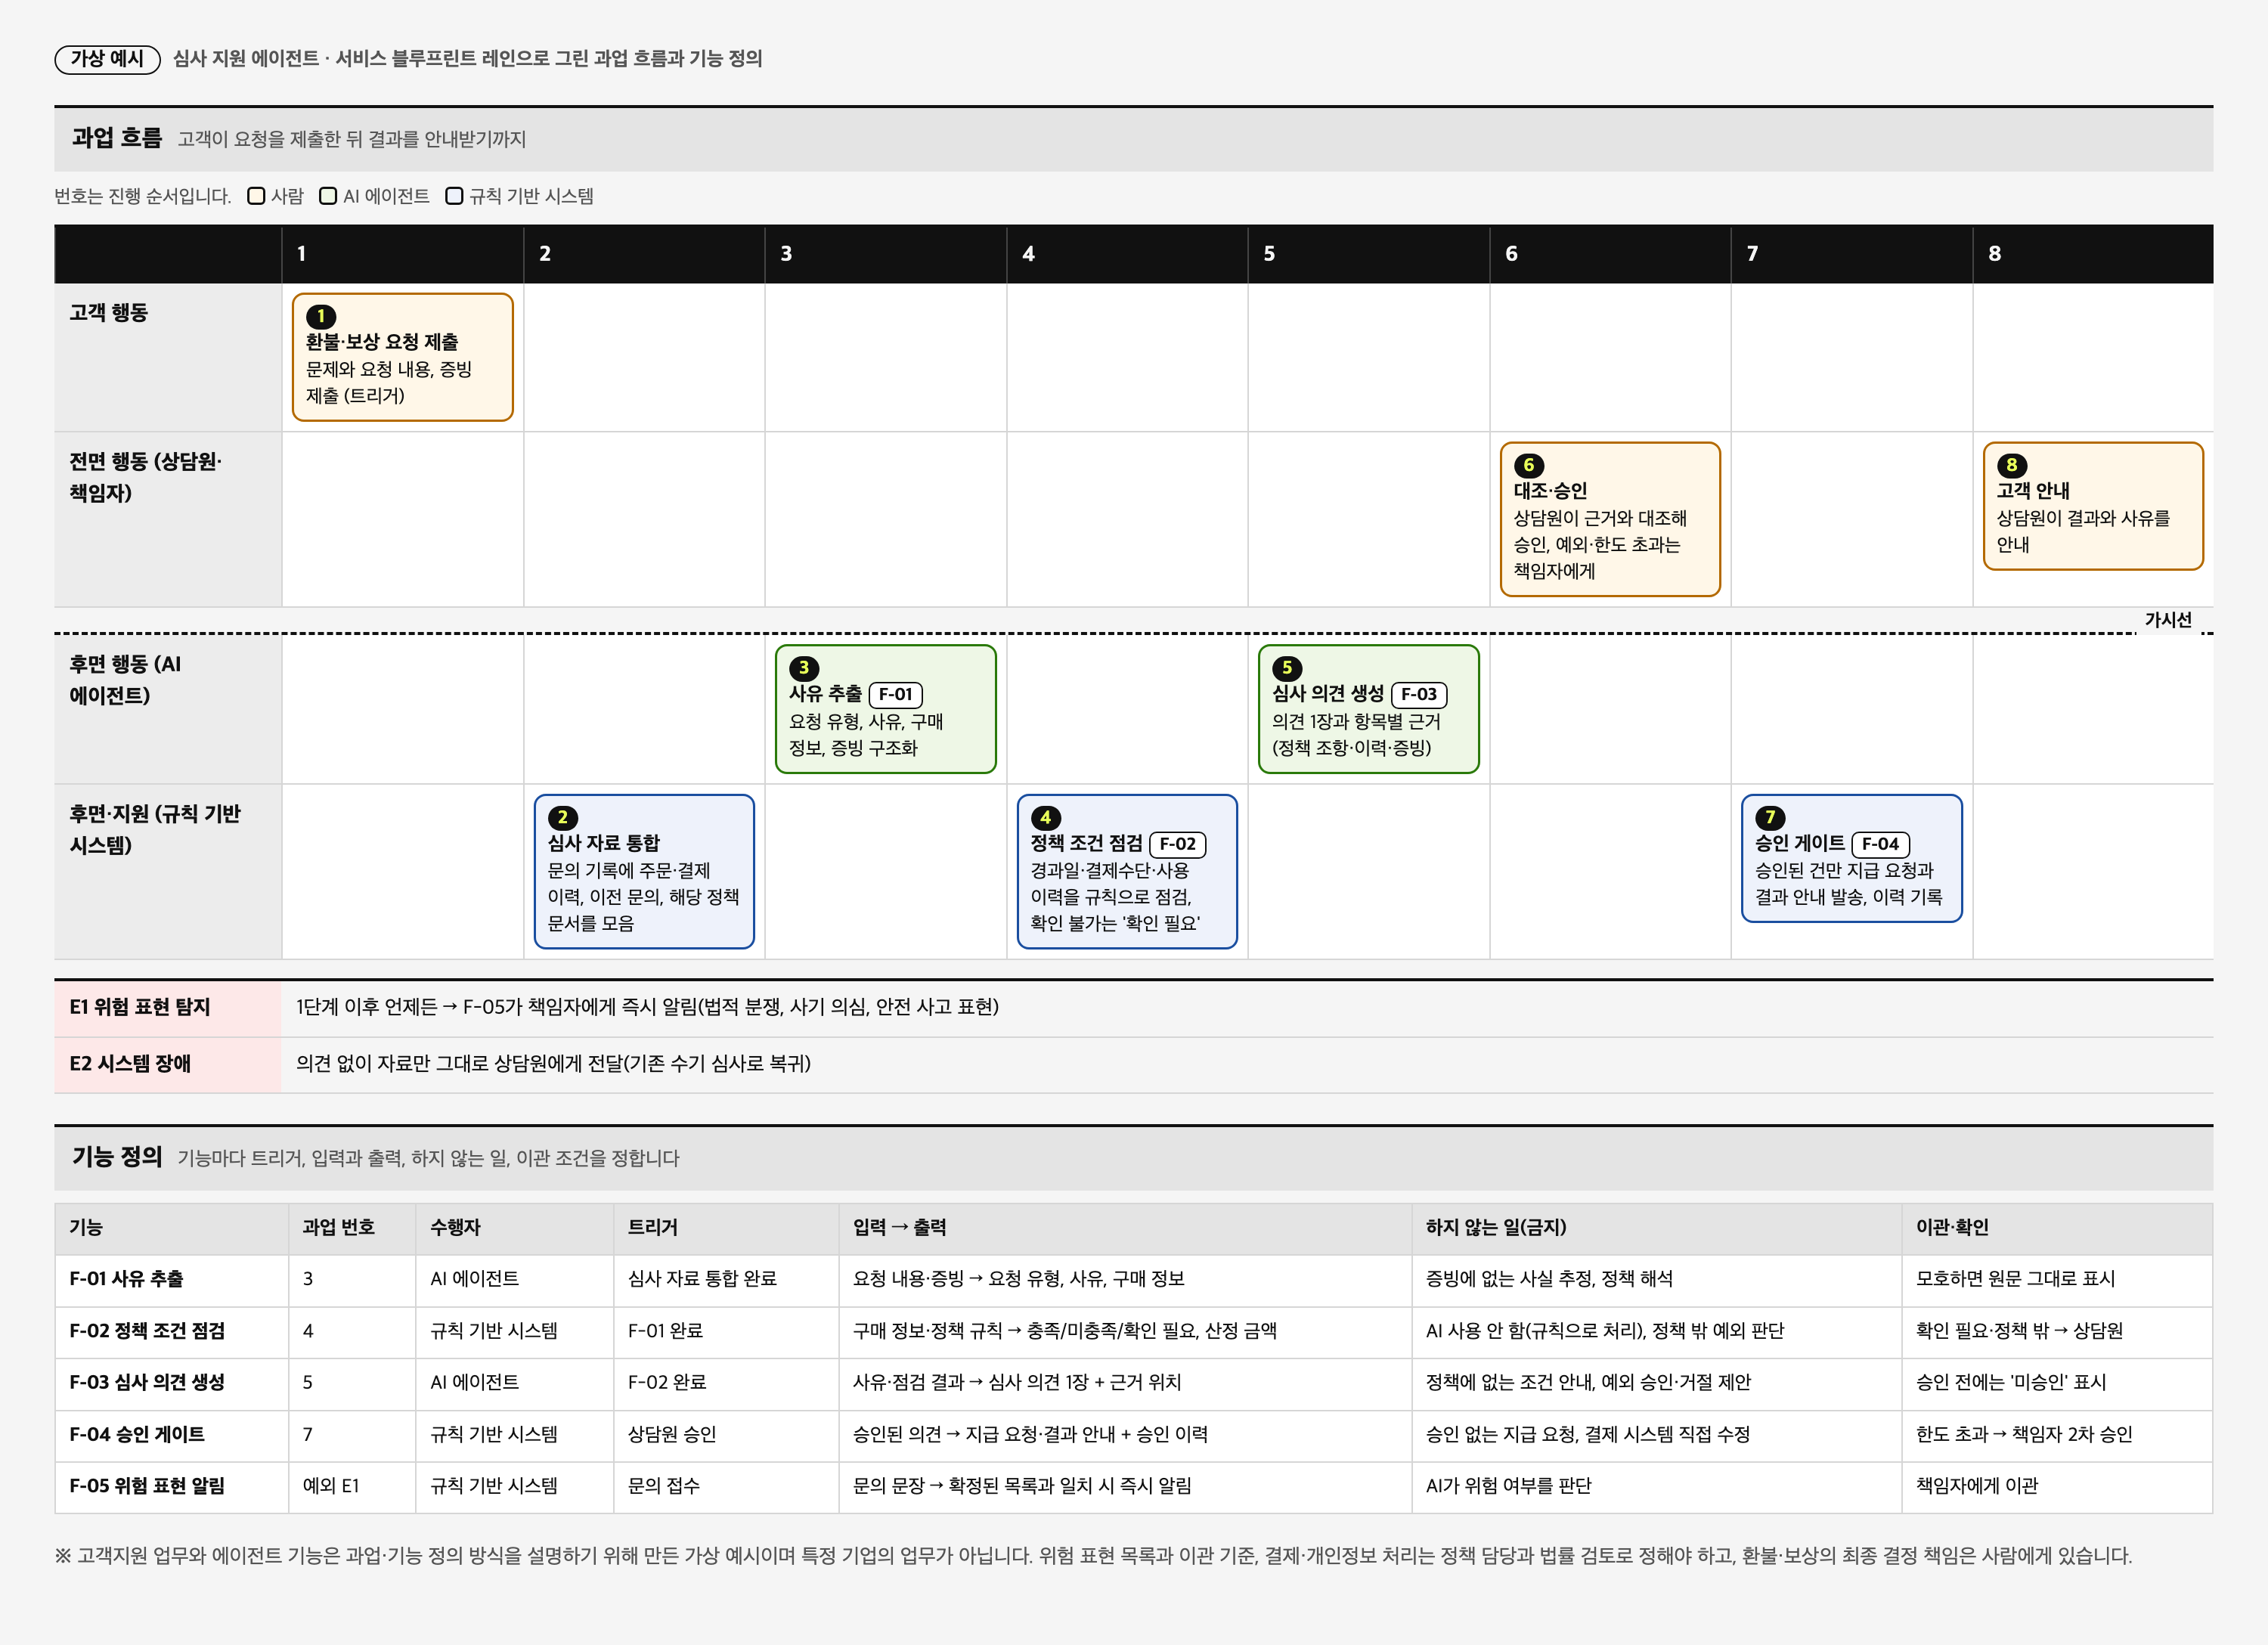Click the 고객 행동 lane label

click(109, 313)
